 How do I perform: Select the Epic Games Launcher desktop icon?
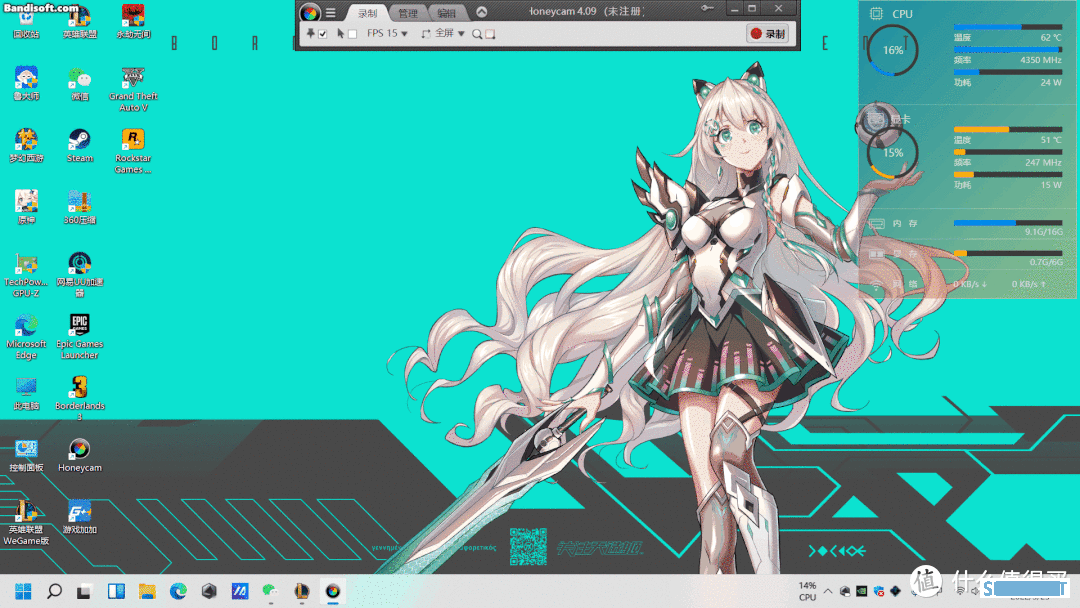pos(80,337)
